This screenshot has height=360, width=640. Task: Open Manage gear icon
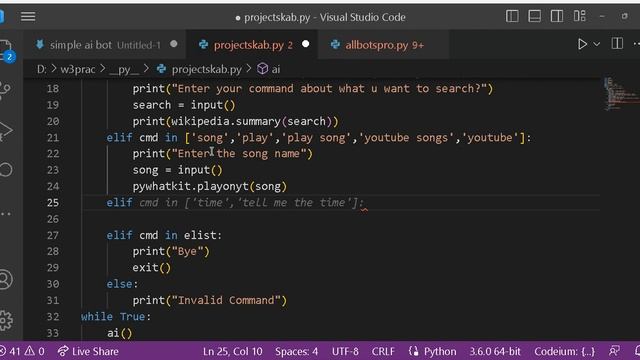(x=6, y=320)
